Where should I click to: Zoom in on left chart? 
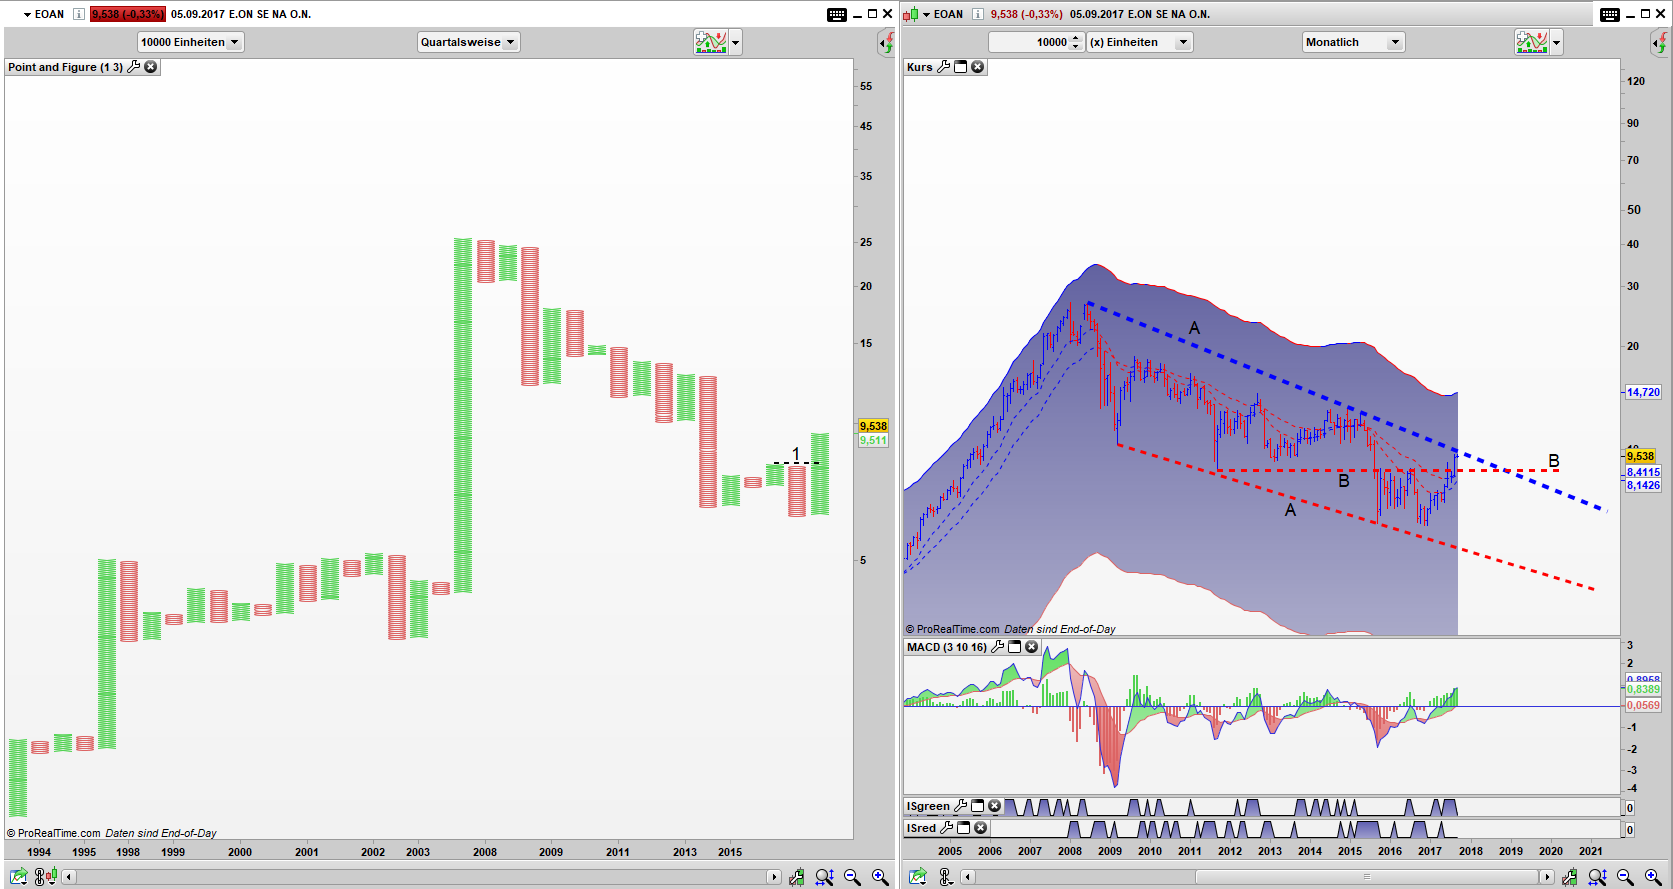coord(880,877)
